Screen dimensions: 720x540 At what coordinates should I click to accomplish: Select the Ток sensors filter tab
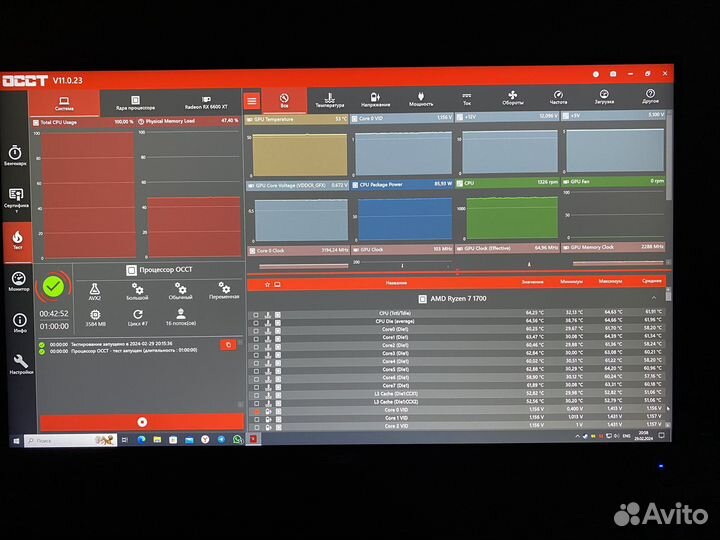tap(467, 98)
